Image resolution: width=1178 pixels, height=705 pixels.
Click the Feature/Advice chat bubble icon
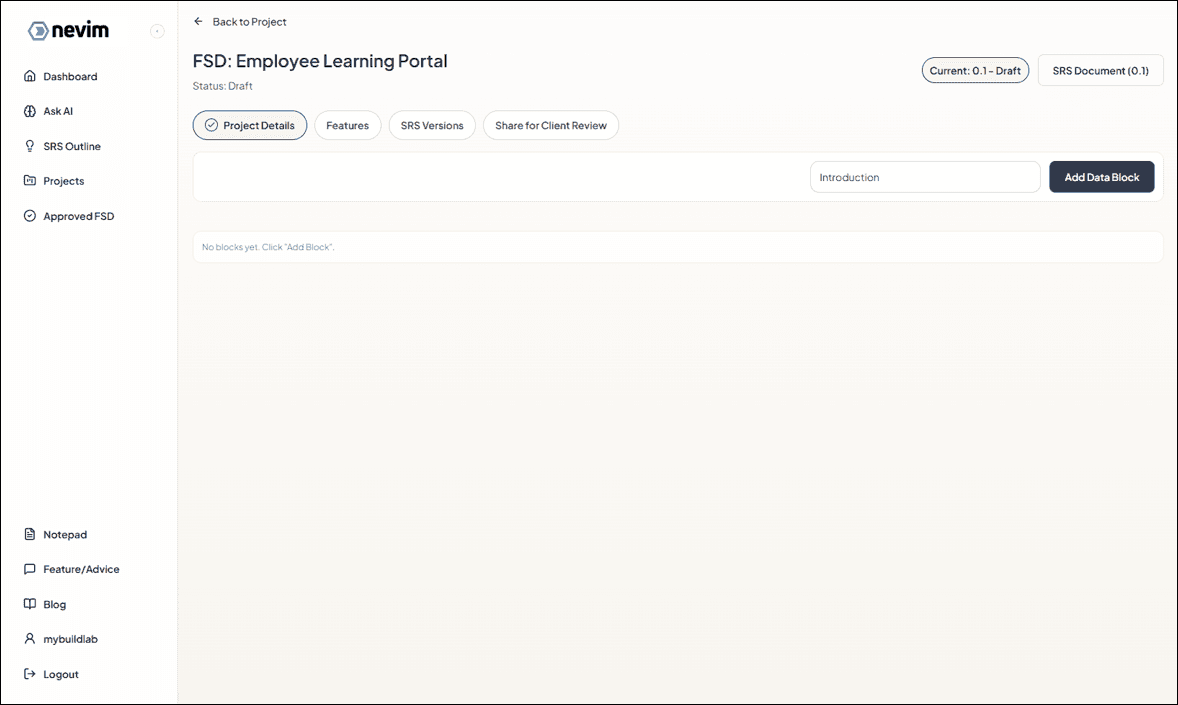[x=30, y=569]
